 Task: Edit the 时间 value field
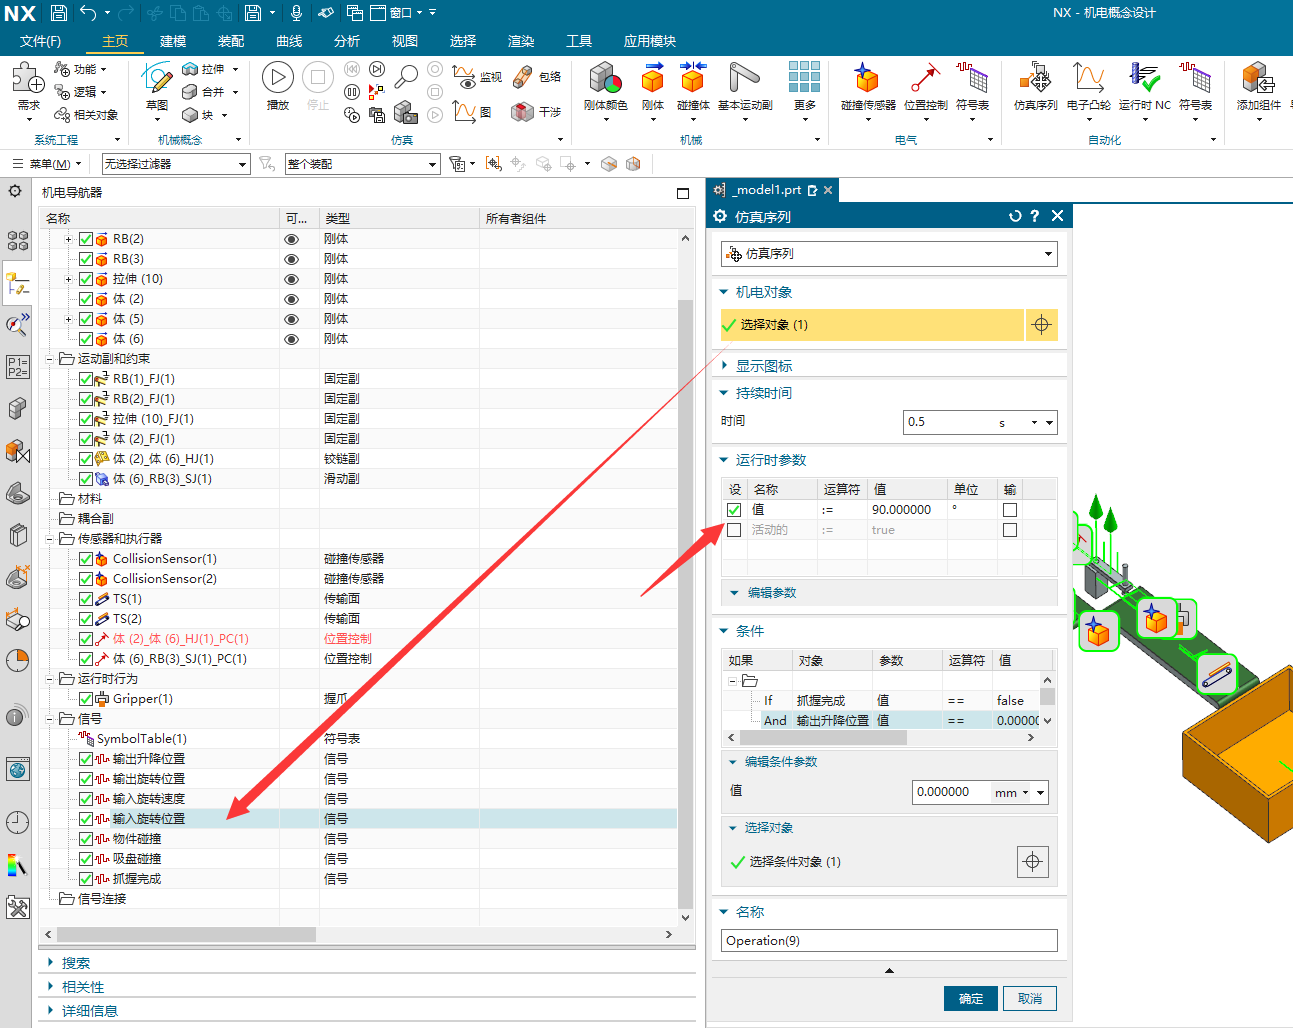[x=950, y=423]
